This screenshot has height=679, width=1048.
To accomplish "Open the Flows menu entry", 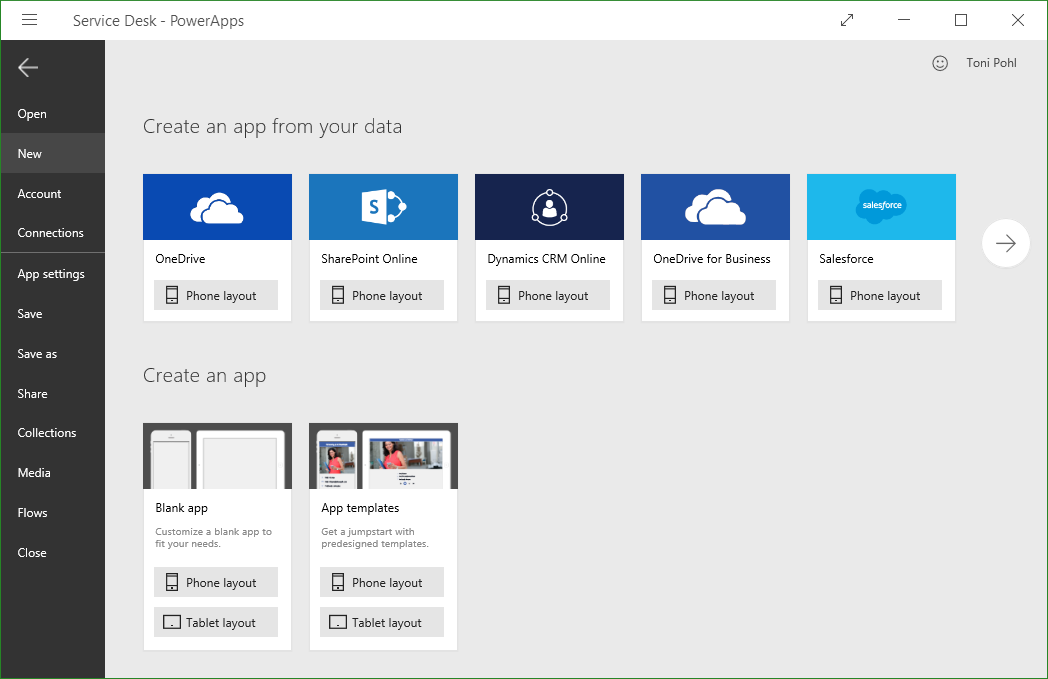I will (x=33, y=513).
